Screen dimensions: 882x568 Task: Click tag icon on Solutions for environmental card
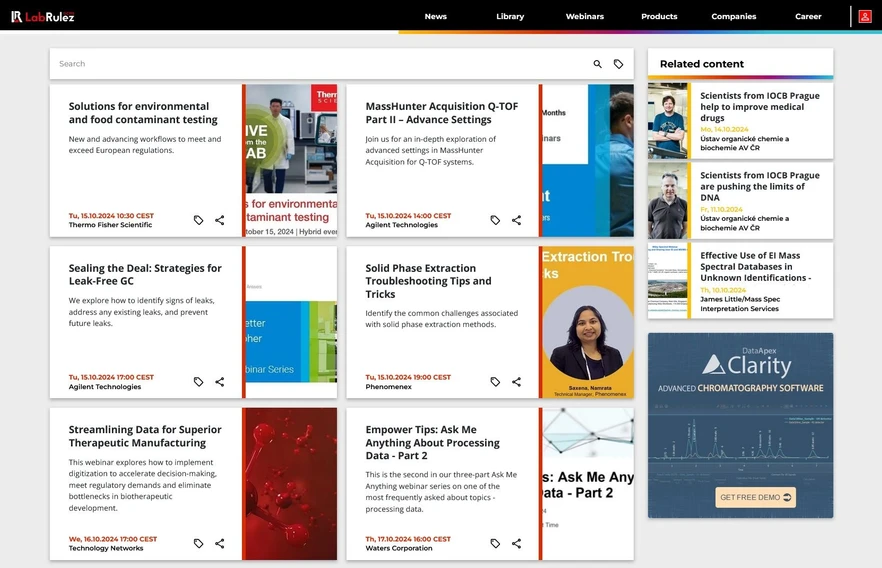pyautogui.click(x=199, y=220)
